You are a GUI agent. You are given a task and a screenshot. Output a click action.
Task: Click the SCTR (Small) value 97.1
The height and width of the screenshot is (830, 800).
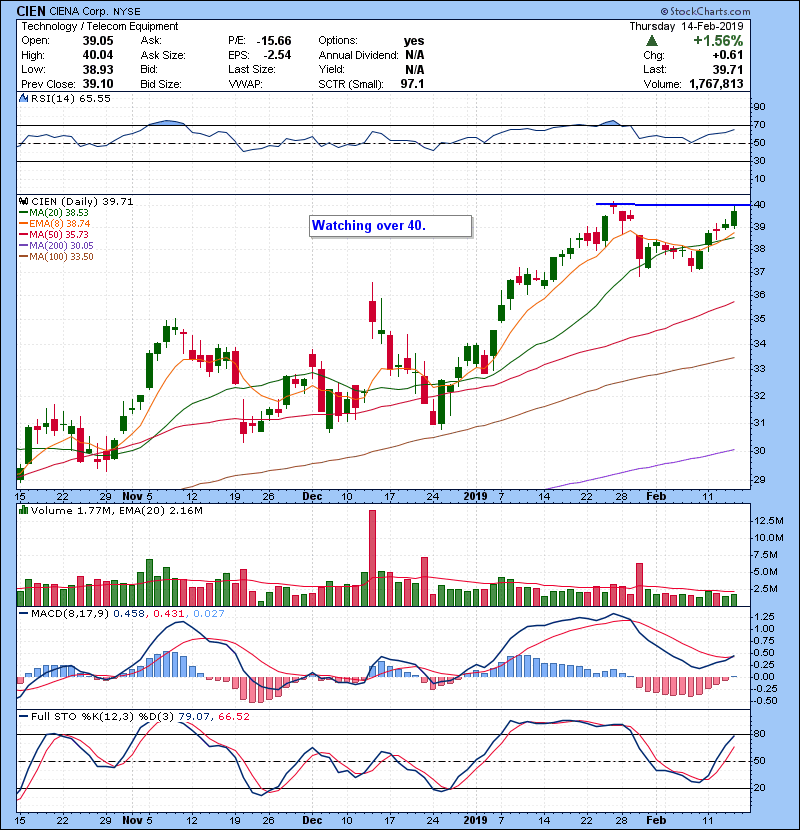412,84
